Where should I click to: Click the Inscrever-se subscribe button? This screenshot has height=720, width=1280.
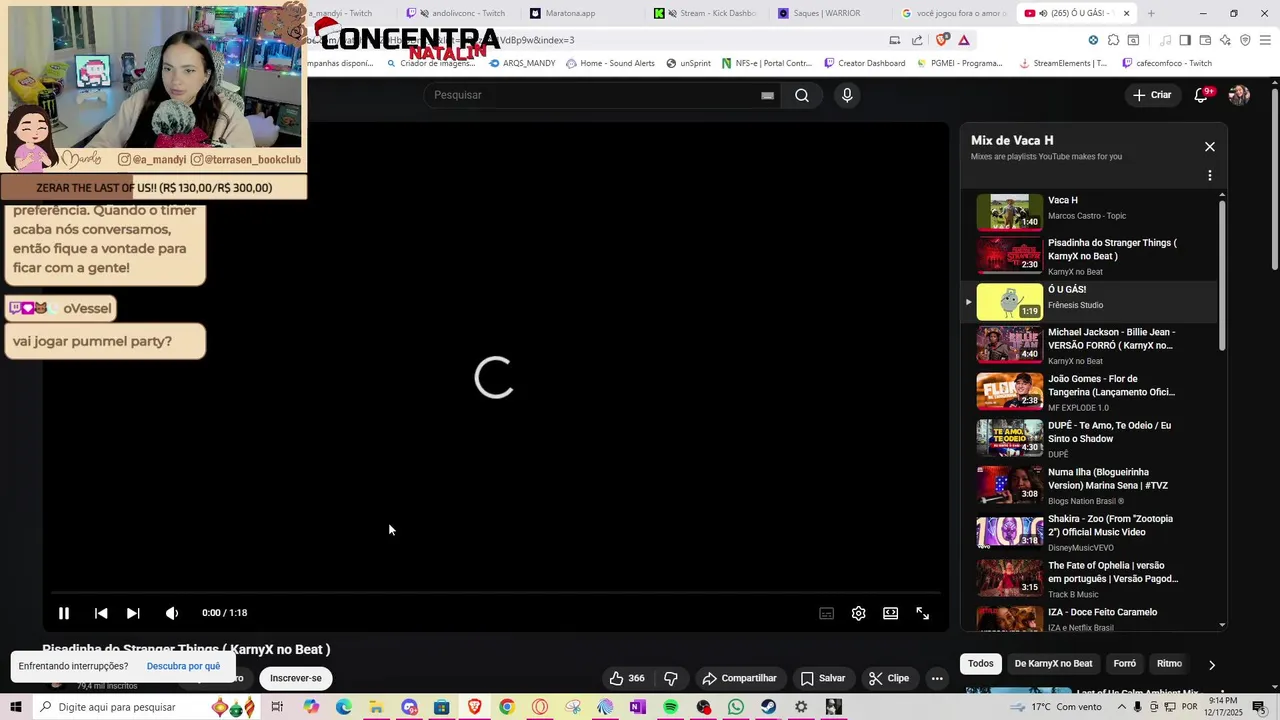(296, 678)
